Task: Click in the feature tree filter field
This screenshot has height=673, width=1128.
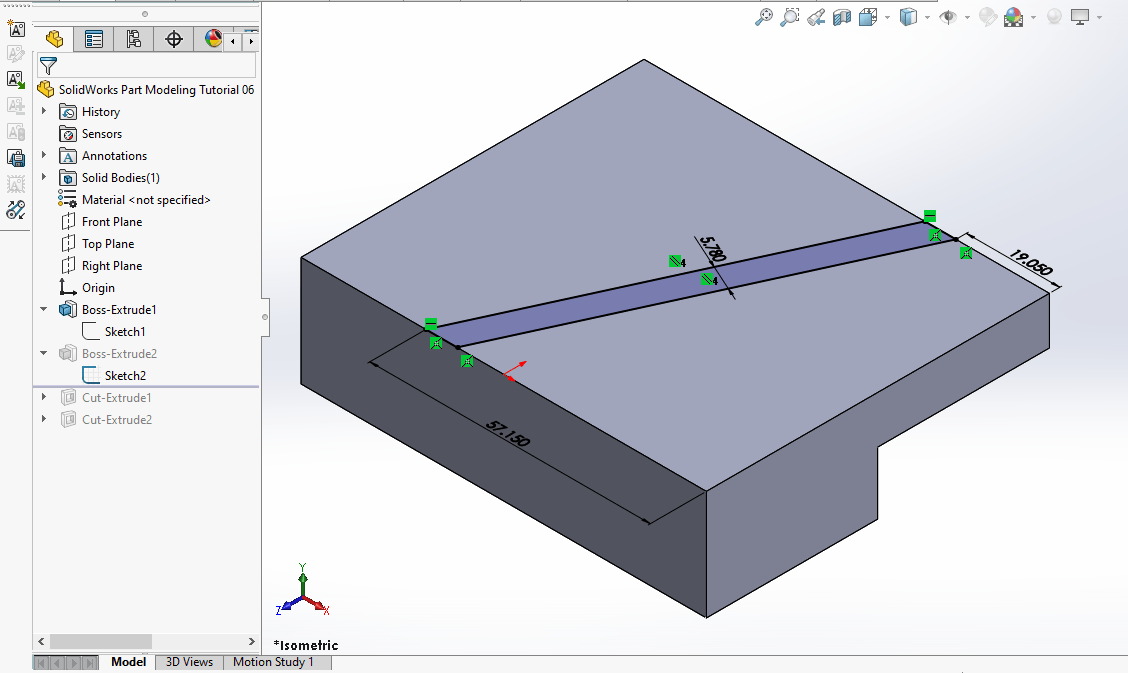Action: (147, 66)
